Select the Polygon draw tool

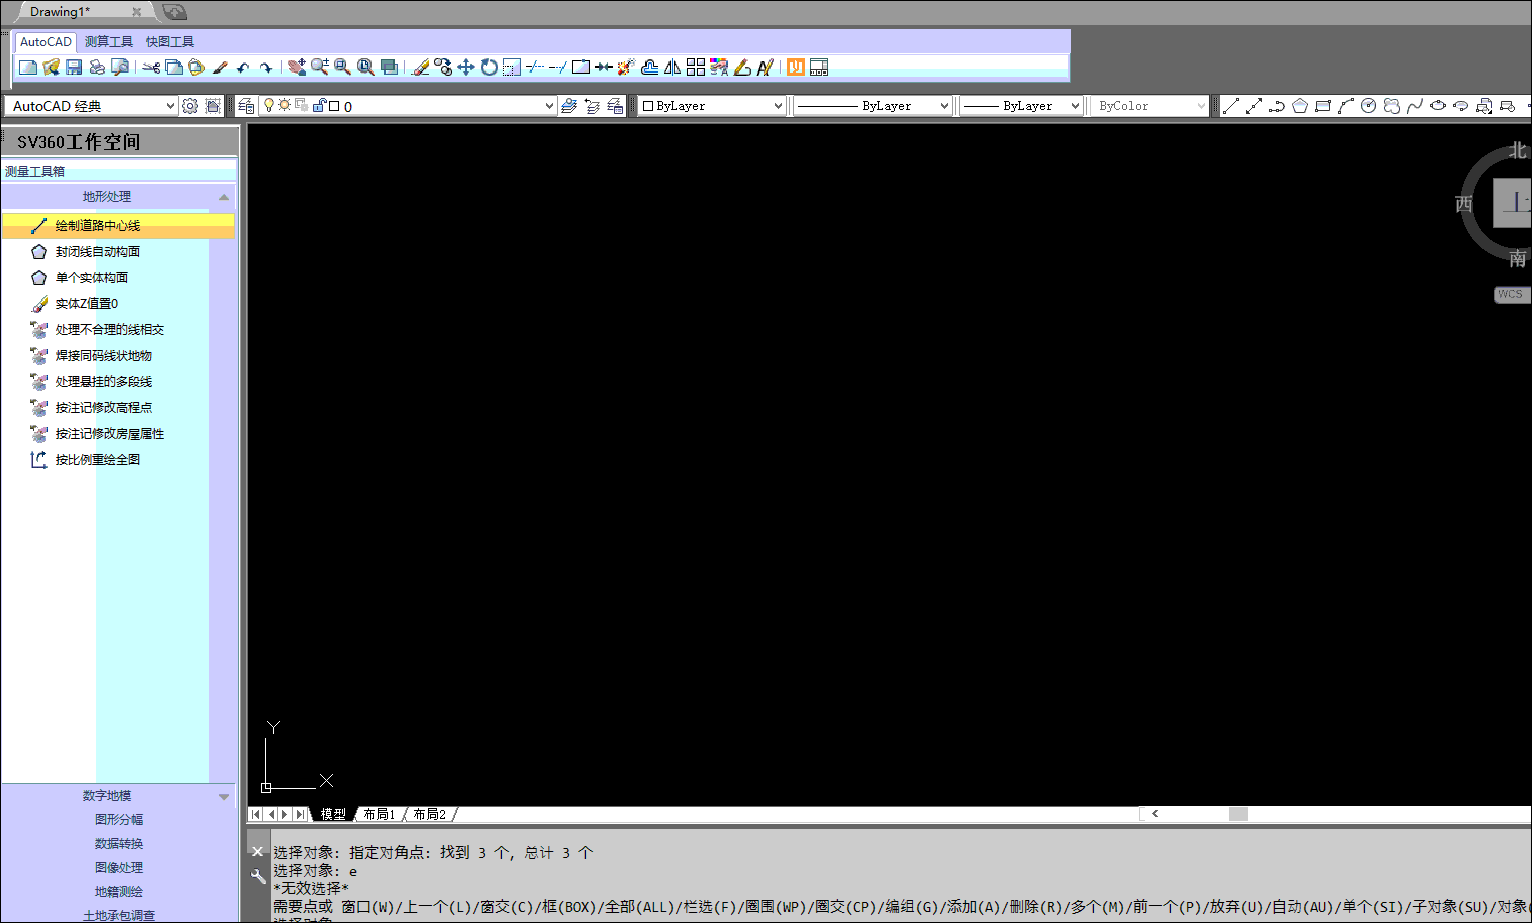pos(1300,106)
